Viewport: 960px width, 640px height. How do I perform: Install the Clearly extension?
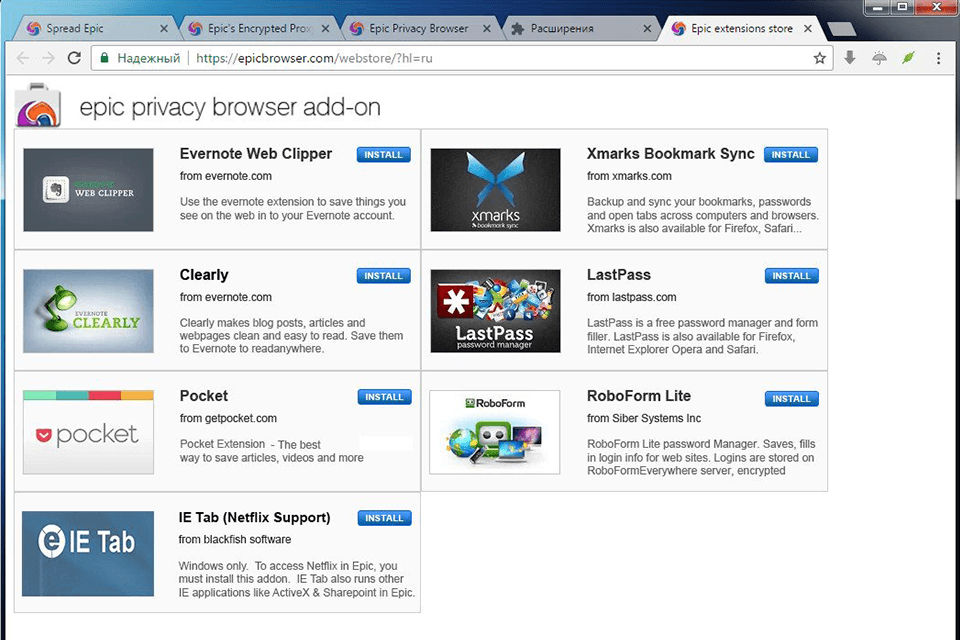pos(383,276)
